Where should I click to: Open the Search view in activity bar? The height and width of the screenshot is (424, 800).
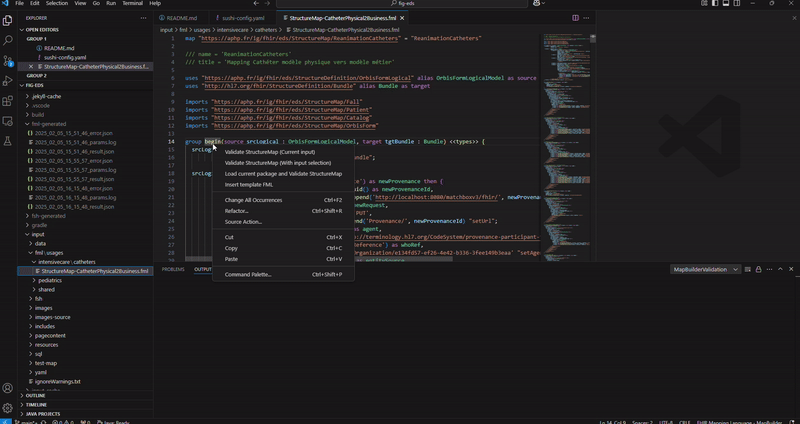coord(8,40)
